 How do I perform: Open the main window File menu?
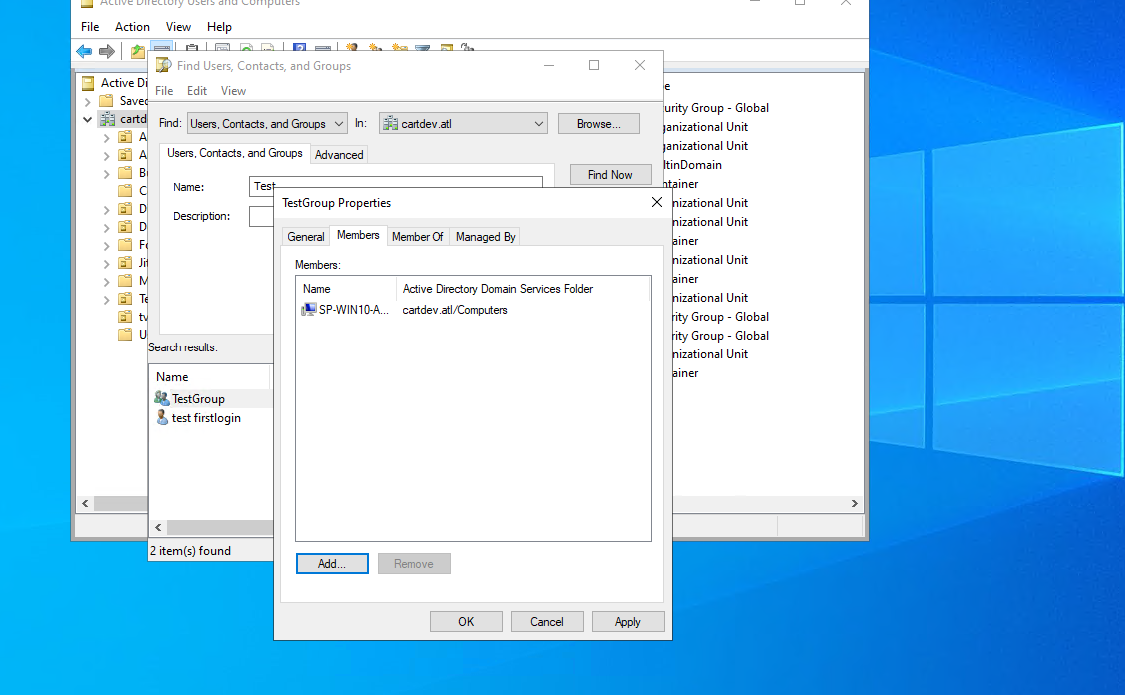(x=90, y=27)
